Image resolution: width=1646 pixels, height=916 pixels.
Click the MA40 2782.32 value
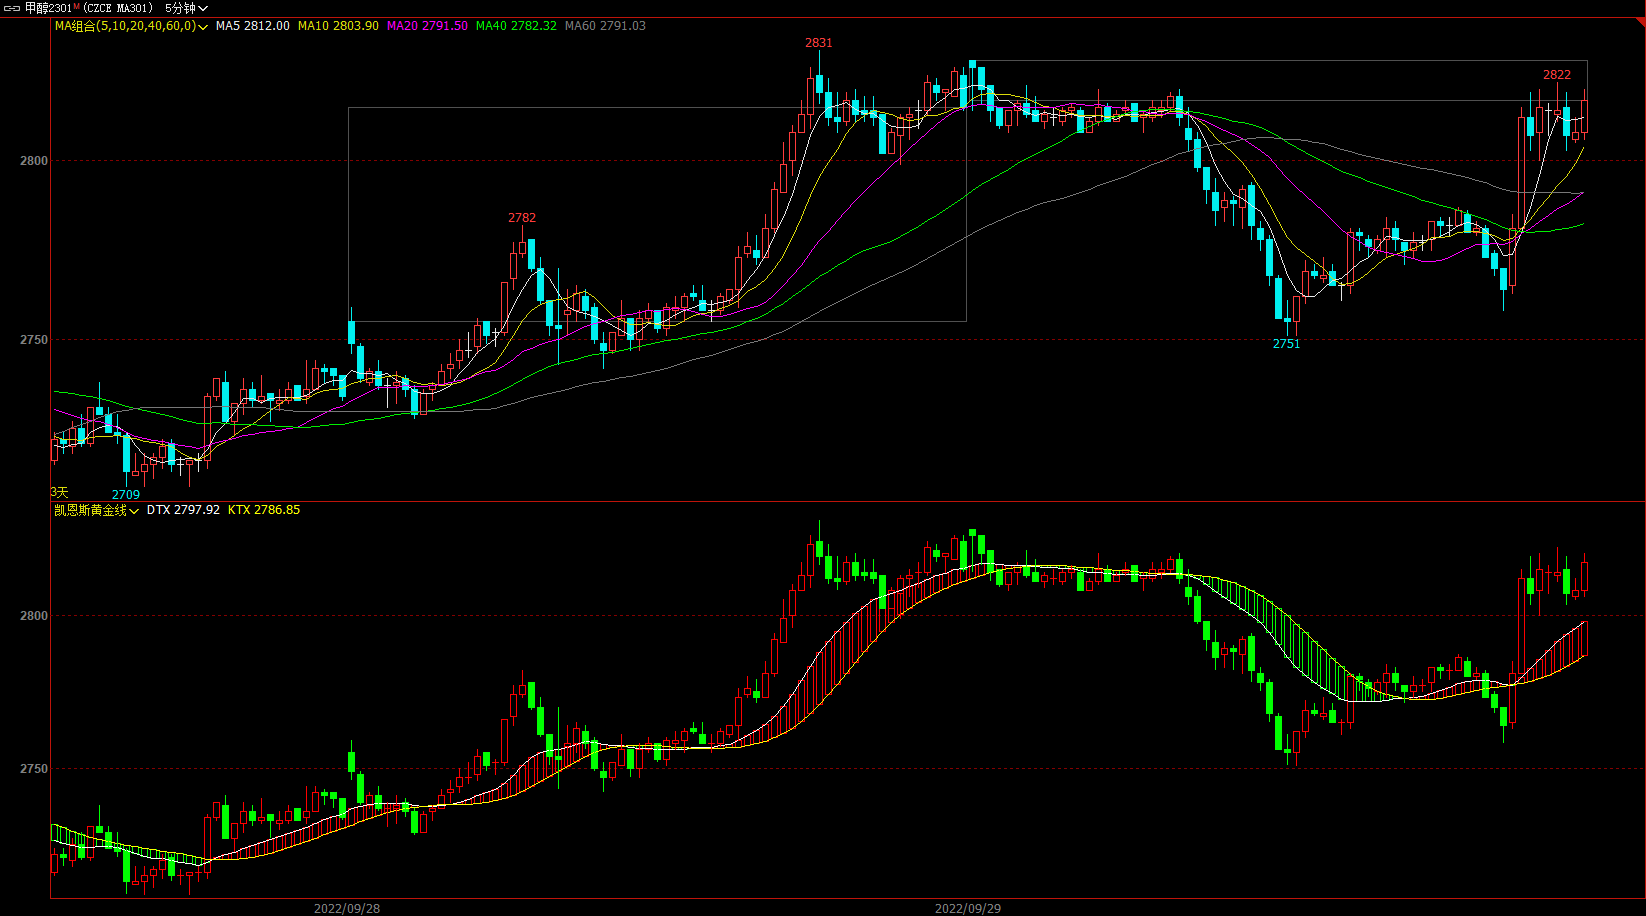coord(516,26)
